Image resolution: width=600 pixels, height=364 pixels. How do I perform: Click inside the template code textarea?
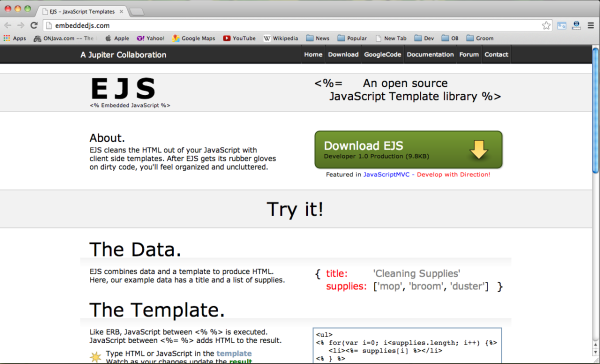407,346
